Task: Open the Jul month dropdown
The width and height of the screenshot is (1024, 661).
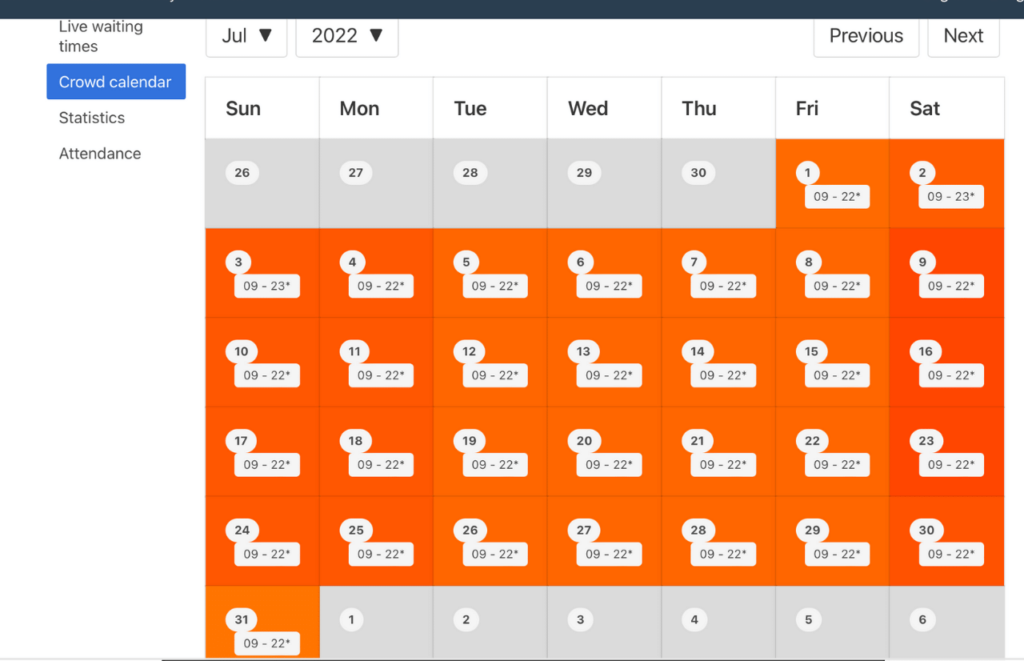Action: [x=246, y=36]
